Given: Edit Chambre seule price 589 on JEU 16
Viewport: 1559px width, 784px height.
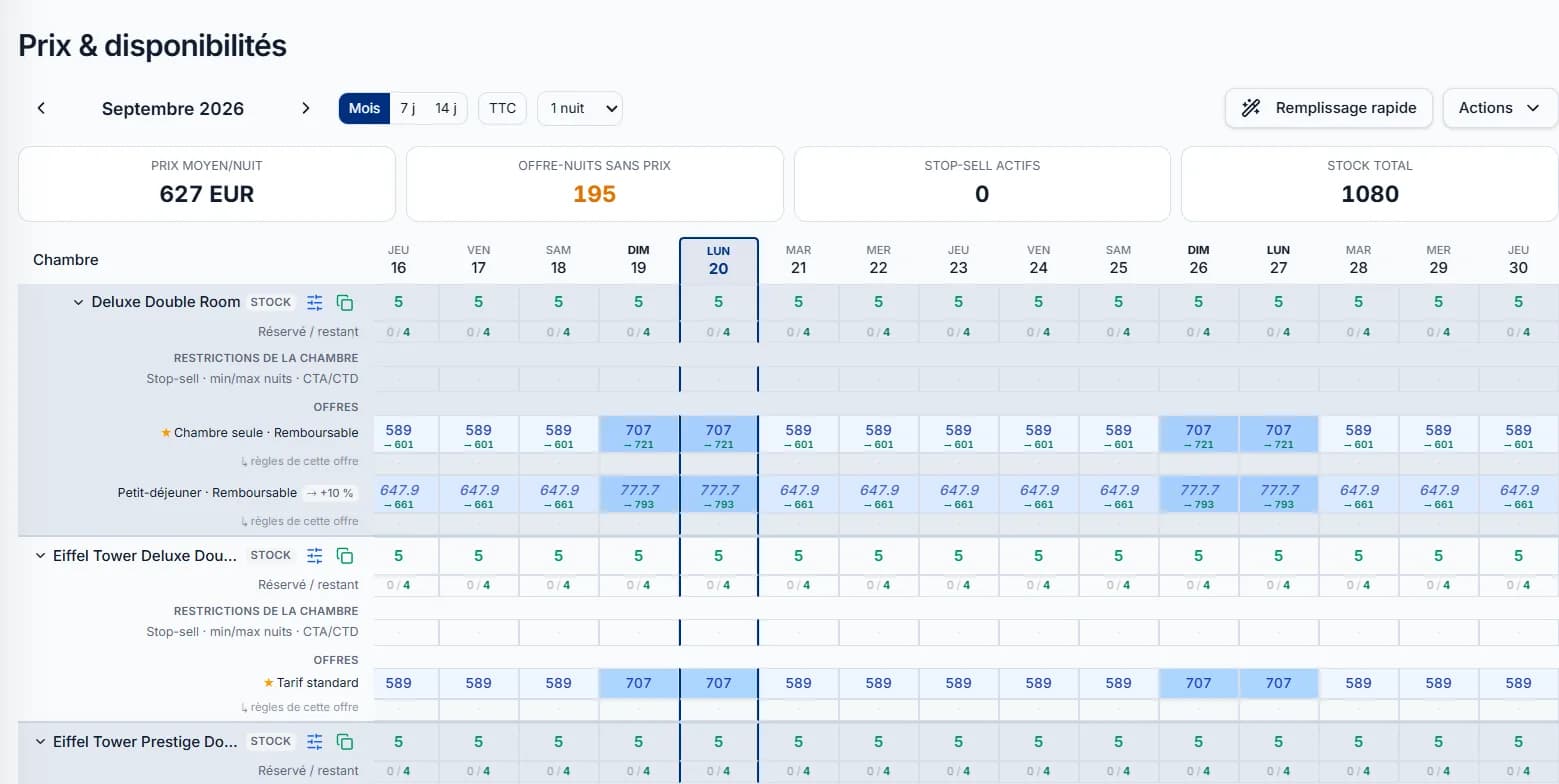Looking at the screenshot, I should point(398,435).
